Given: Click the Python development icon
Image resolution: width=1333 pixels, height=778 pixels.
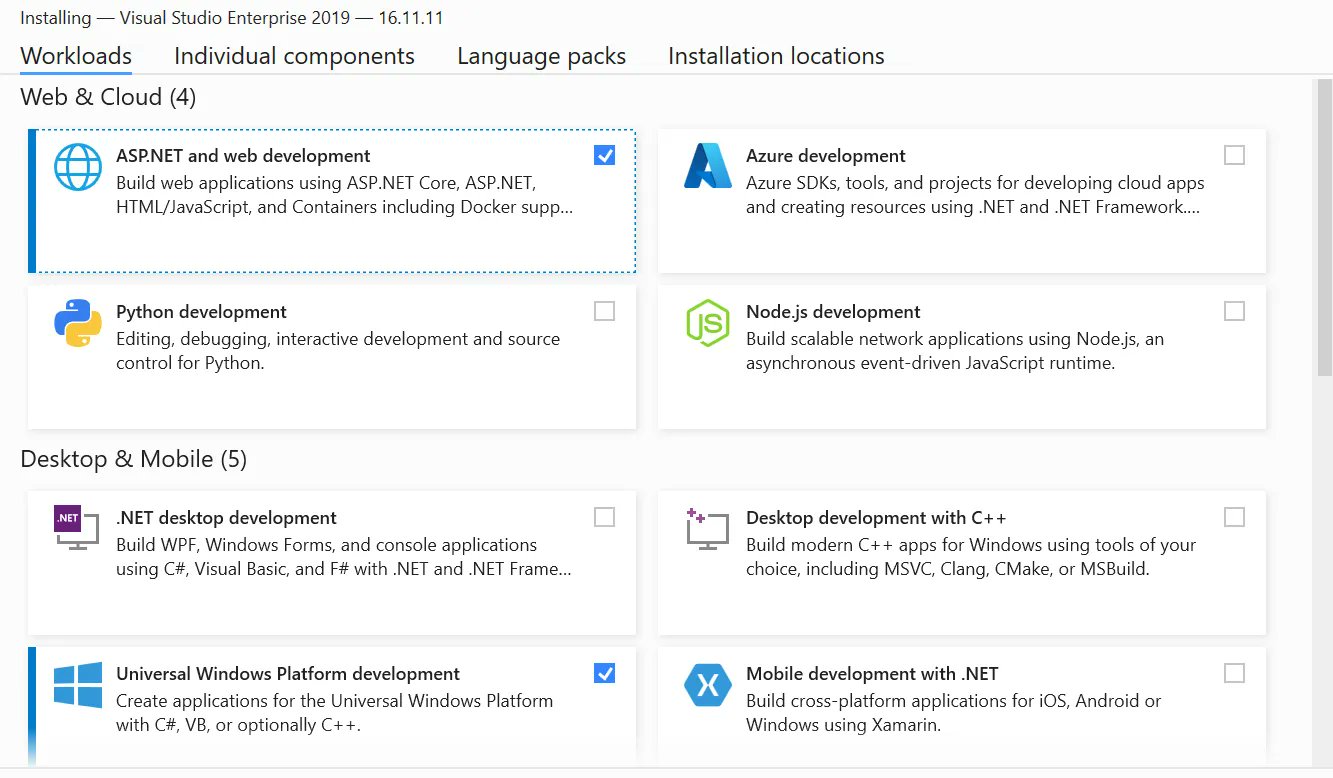Looking at the screenshot, I should (x=77, y=323).
